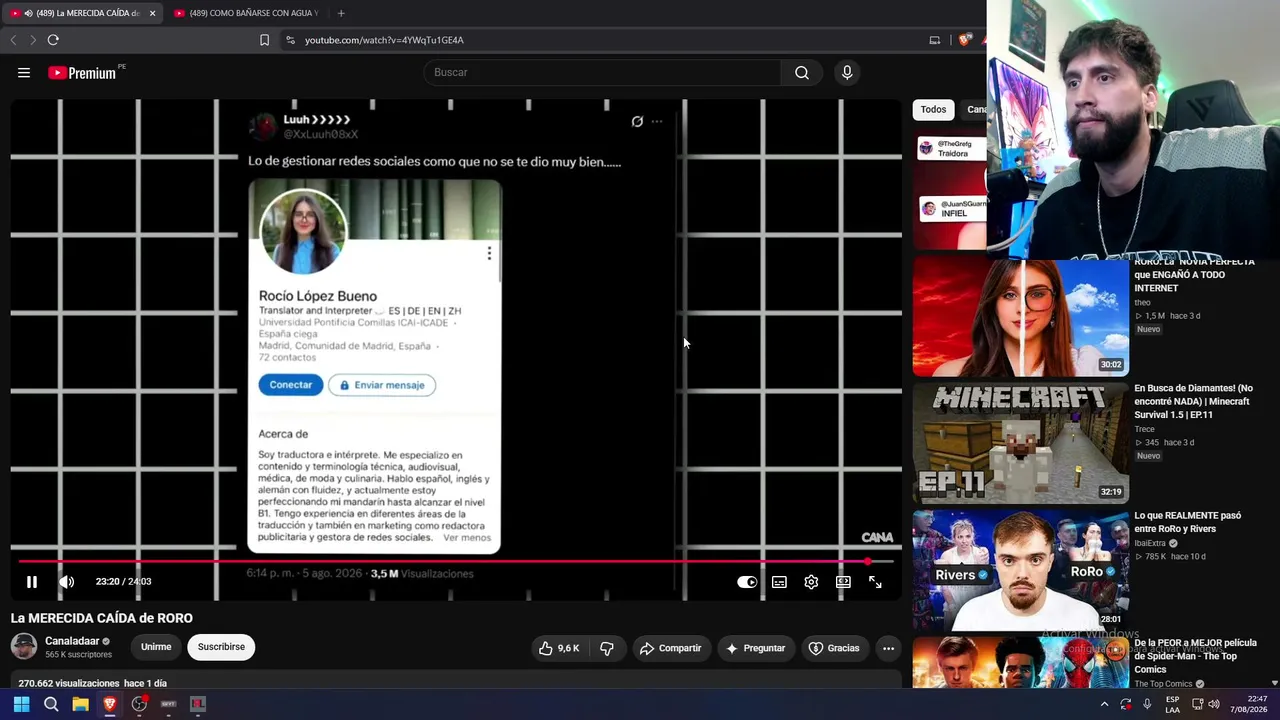The height and width of the screenshot is (720, 1280).
Task: Click the 23:20 / 24:03 time display
Action: (x=123, y=581)
